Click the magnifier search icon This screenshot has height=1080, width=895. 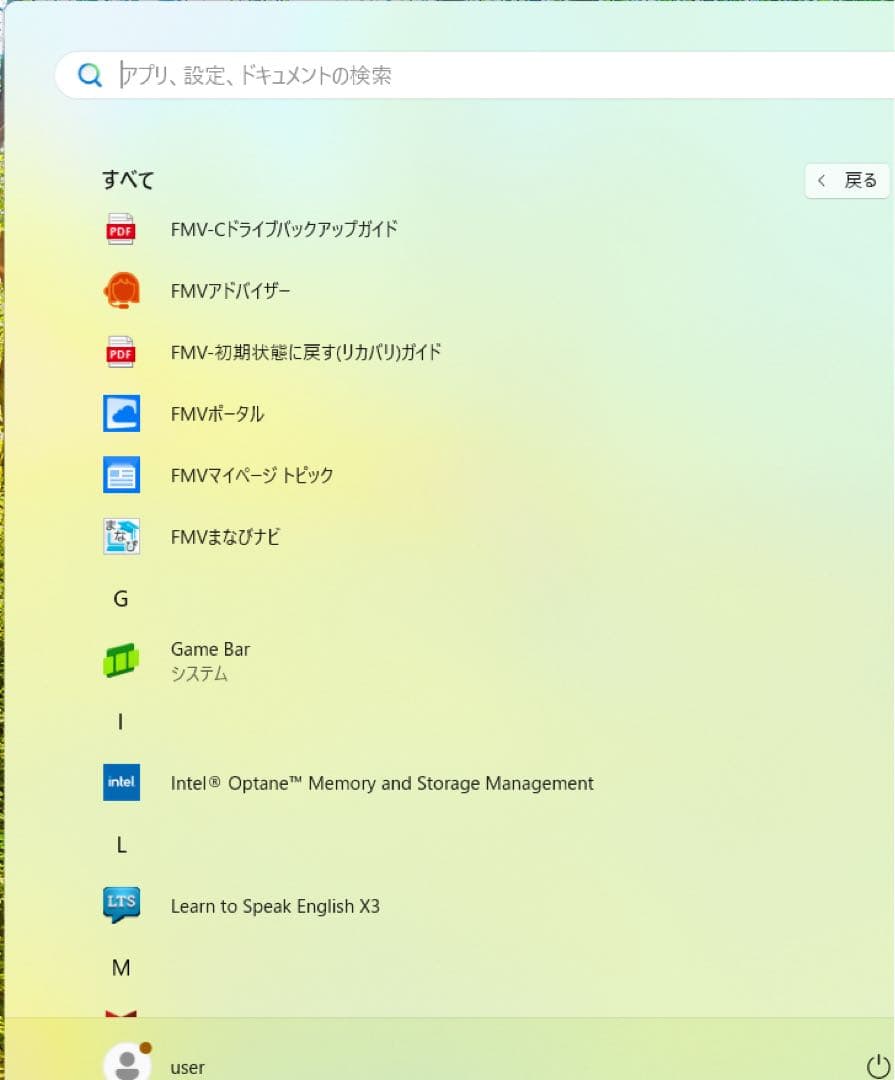click(90, 74)
